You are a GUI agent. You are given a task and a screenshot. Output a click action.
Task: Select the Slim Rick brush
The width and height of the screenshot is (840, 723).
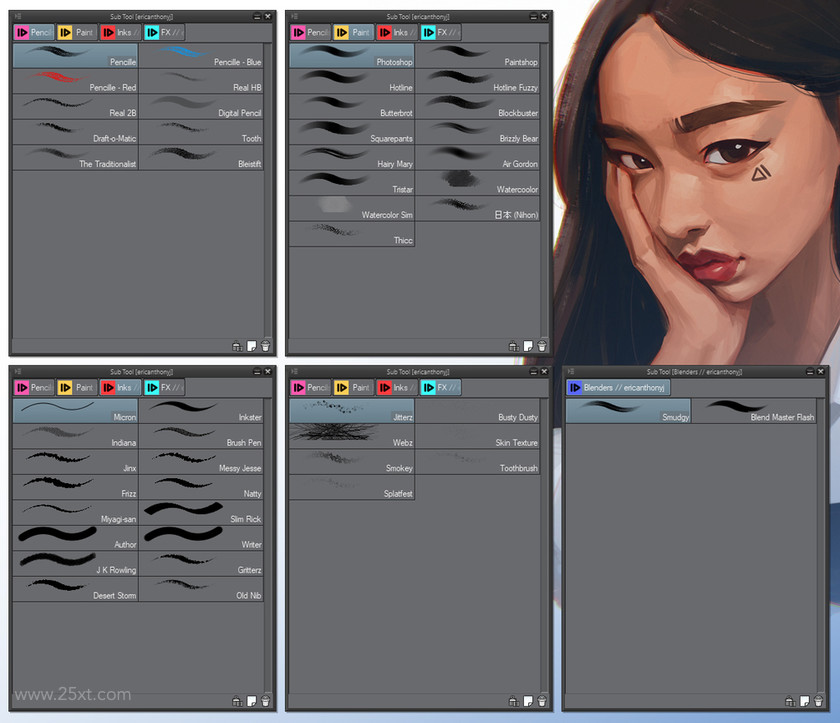[x=201, y=513]
